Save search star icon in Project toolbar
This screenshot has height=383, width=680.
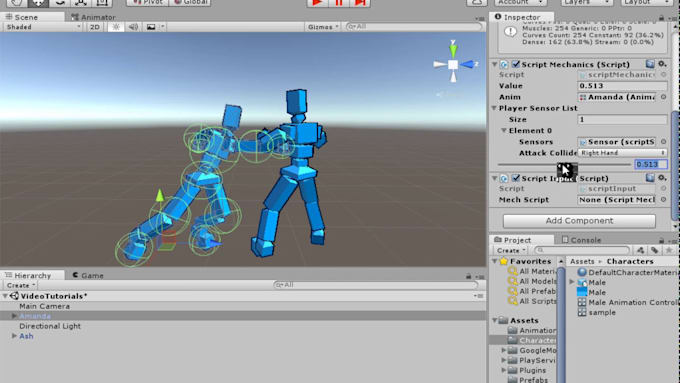pyautogui.click(x=669, y=250)
